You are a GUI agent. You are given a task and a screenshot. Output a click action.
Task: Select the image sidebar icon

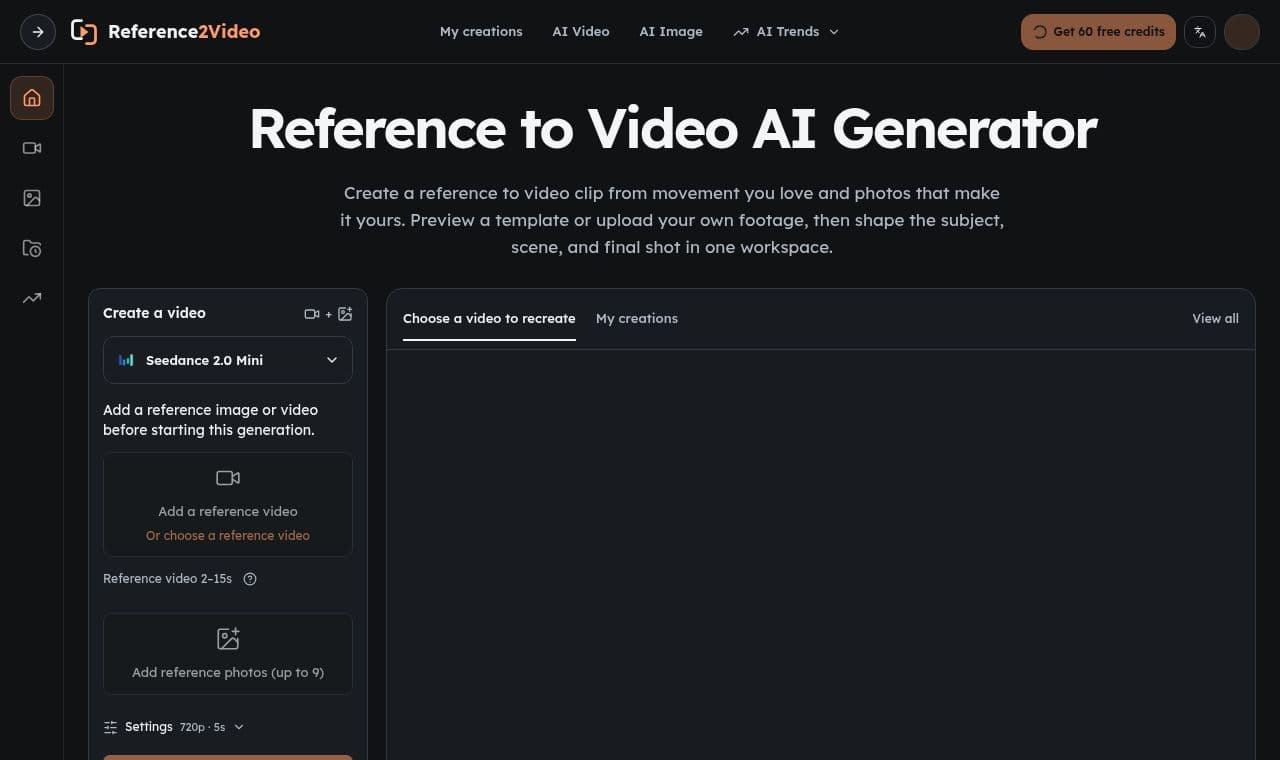pyautogui.click(x=32, y=198)
